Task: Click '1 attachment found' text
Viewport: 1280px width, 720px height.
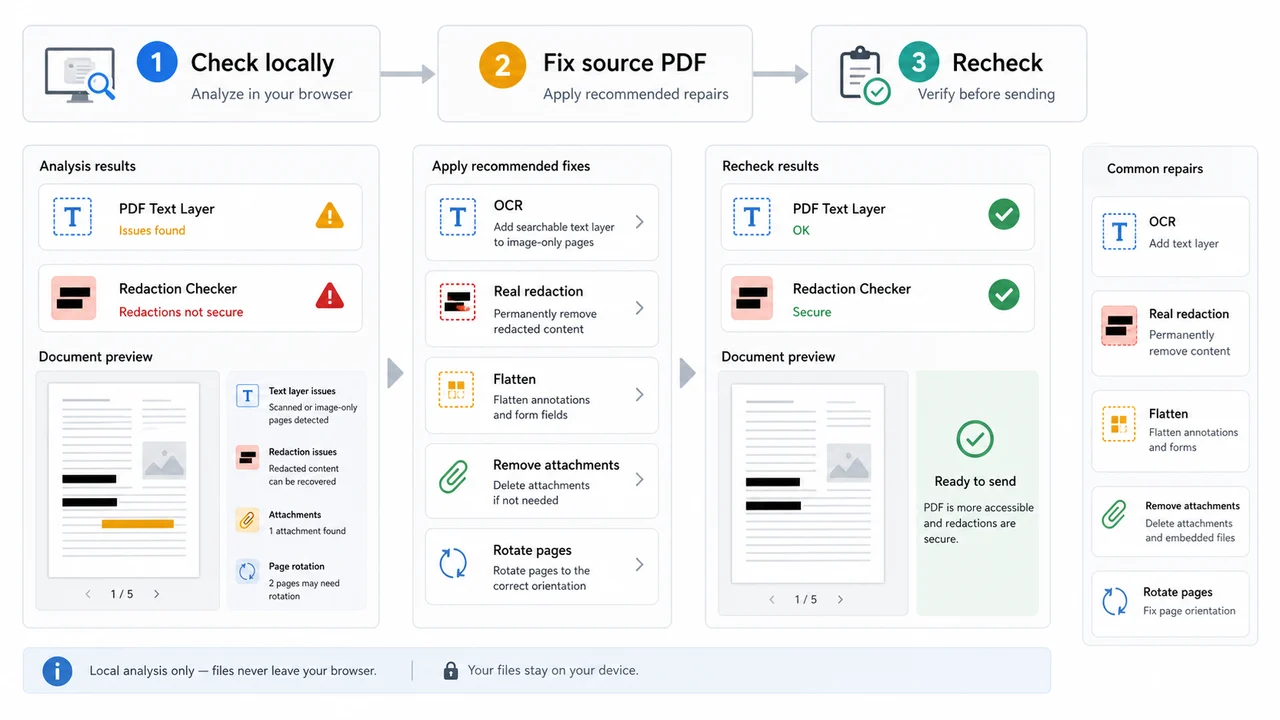Action: [x=307, y=531]
